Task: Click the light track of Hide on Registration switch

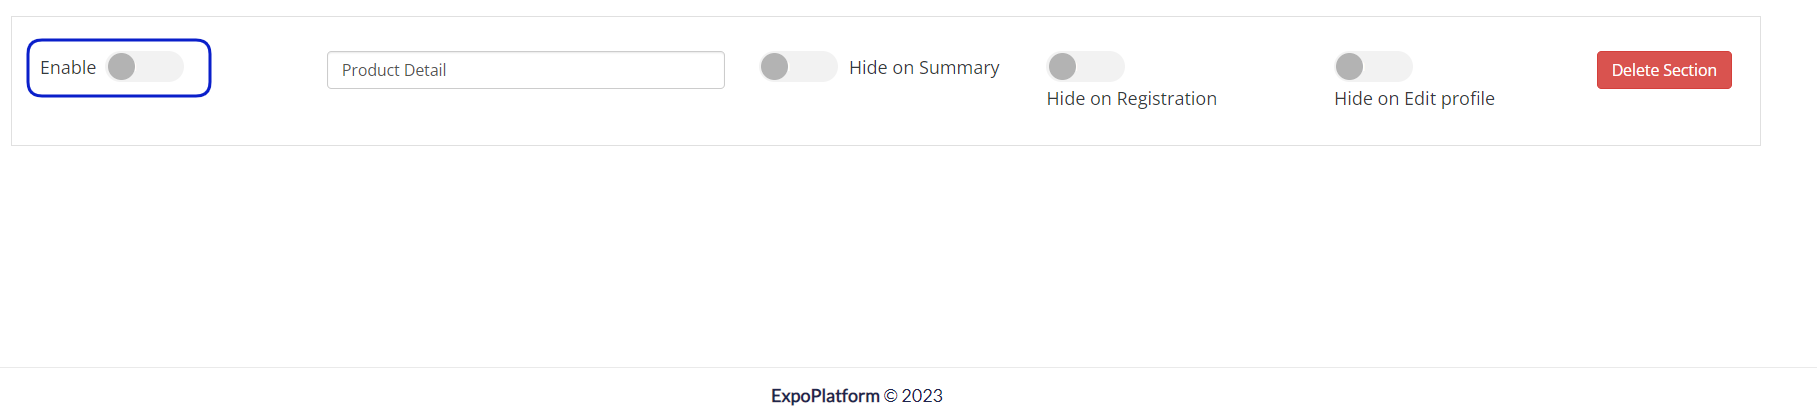Action: point(1101,67)
